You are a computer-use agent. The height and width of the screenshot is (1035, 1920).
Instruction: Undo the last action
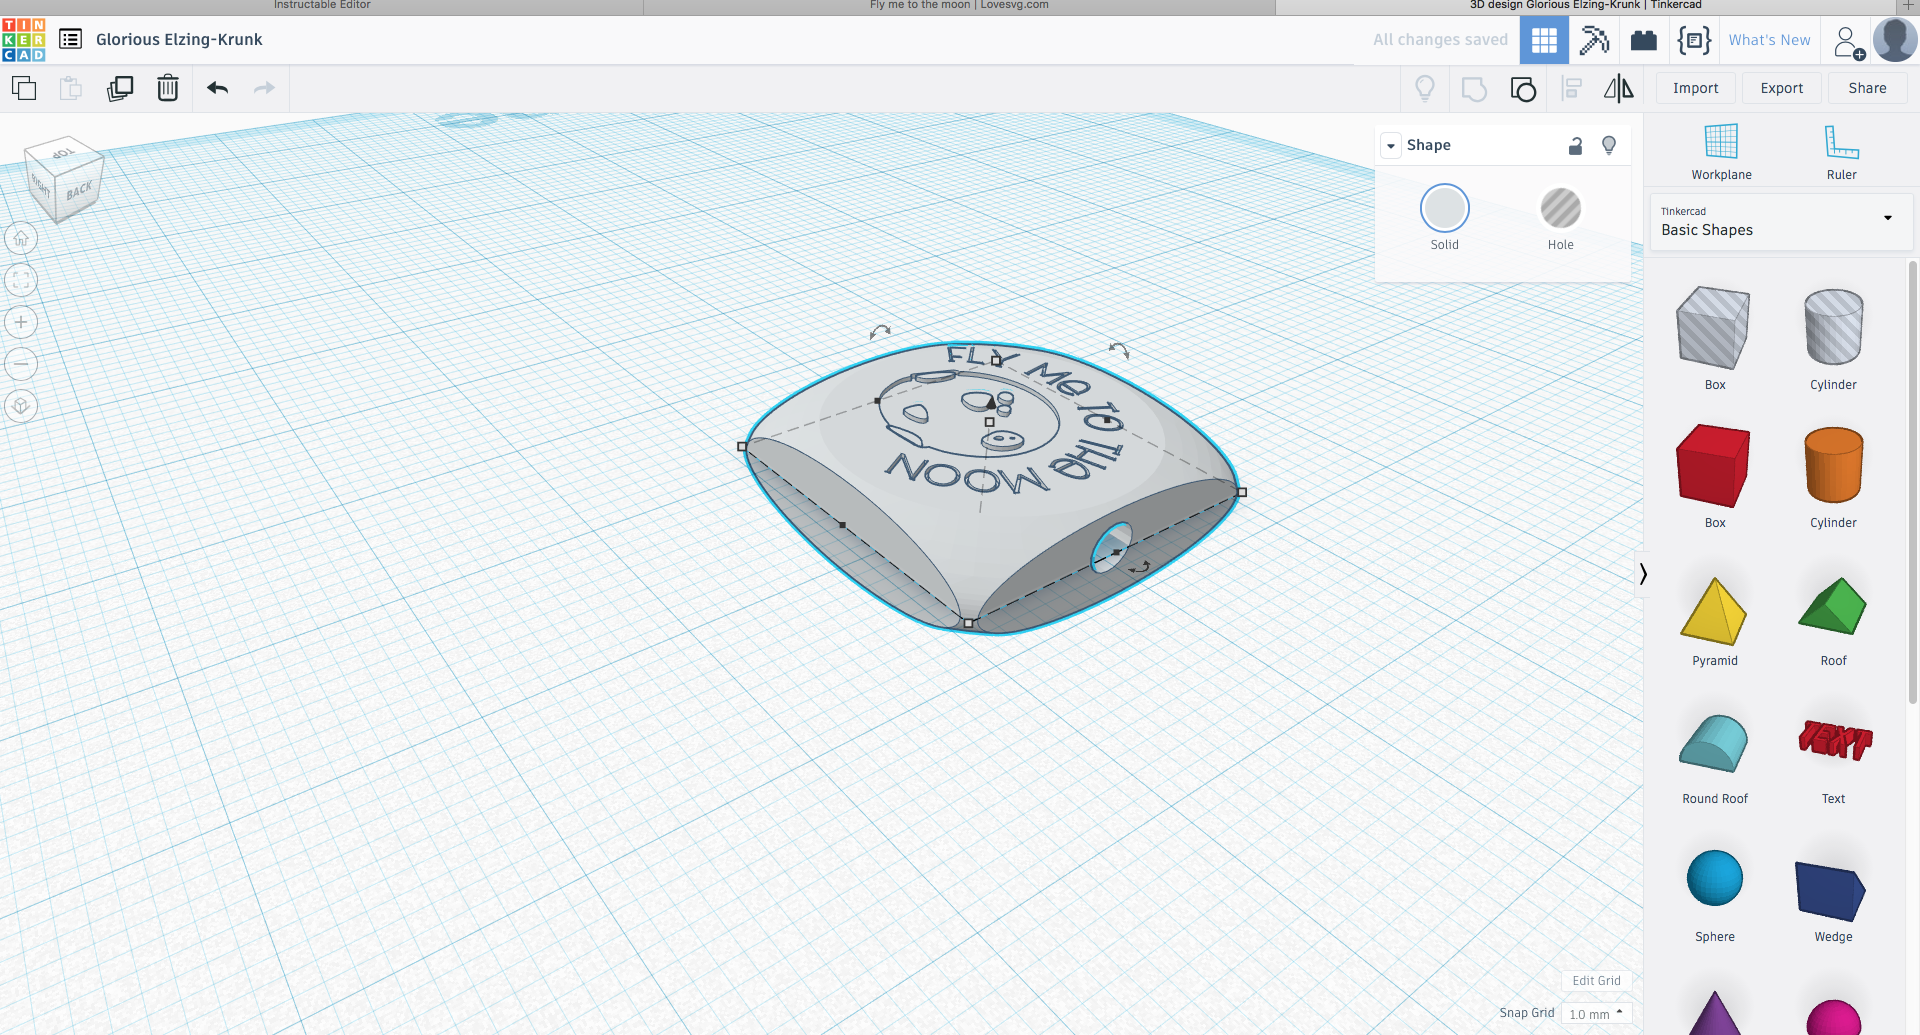(x=218, y=88)
